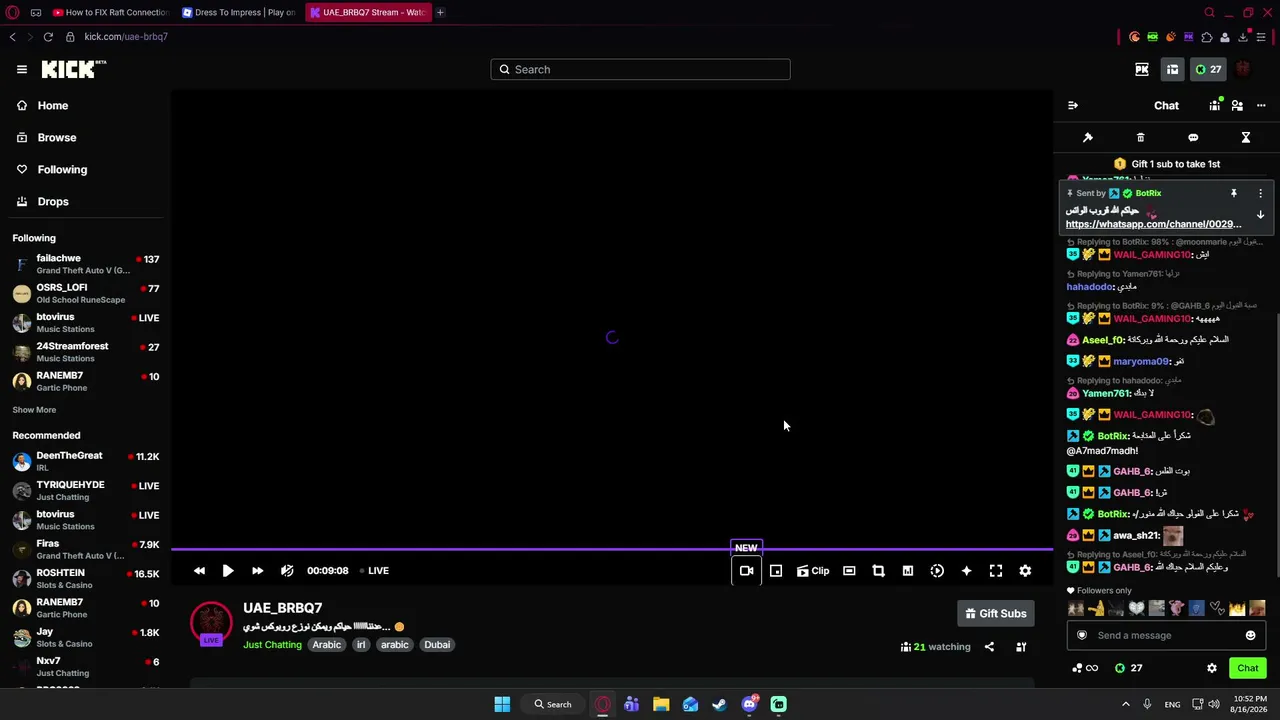Click the Send a message chat input
This screenshot has width=1280, height=720.
[1166, 636]
